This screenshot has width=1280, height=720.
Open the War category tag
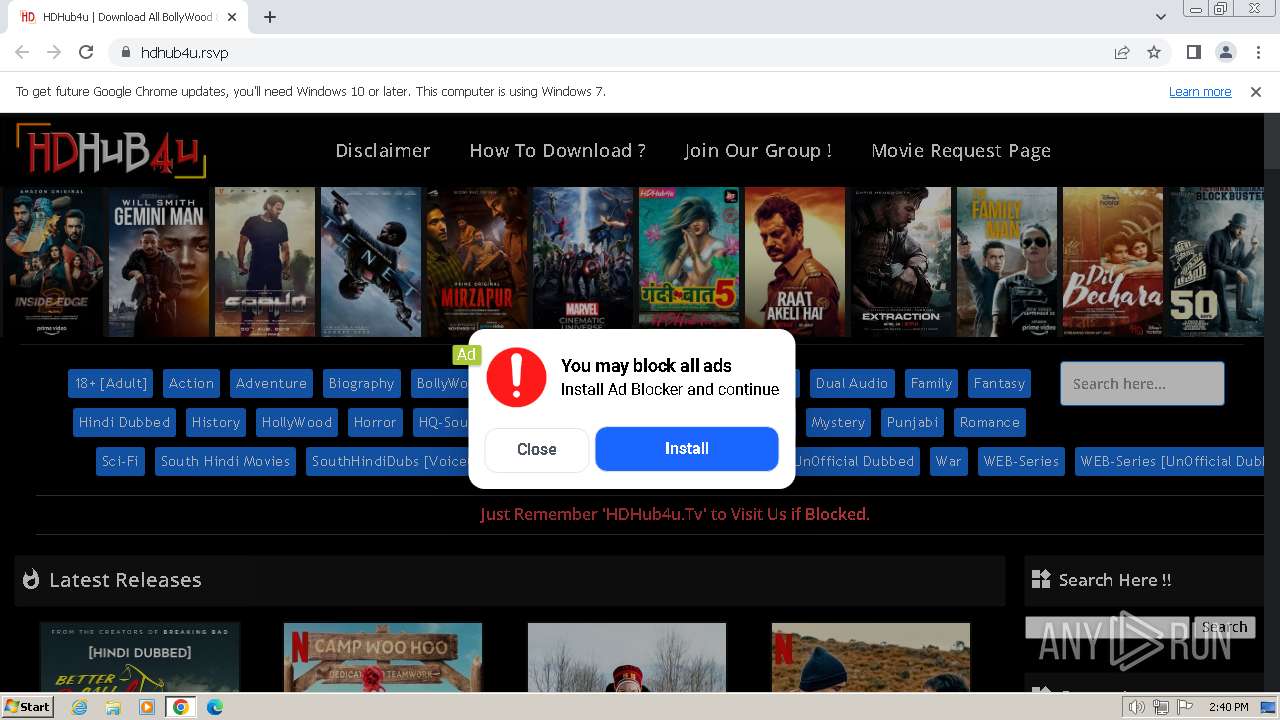[948, 461]
